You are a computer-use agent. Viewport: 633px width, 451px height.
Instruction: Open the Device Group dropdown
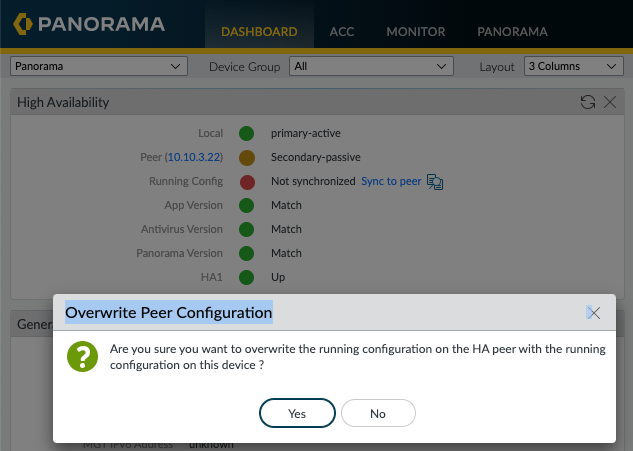[371, 66]
